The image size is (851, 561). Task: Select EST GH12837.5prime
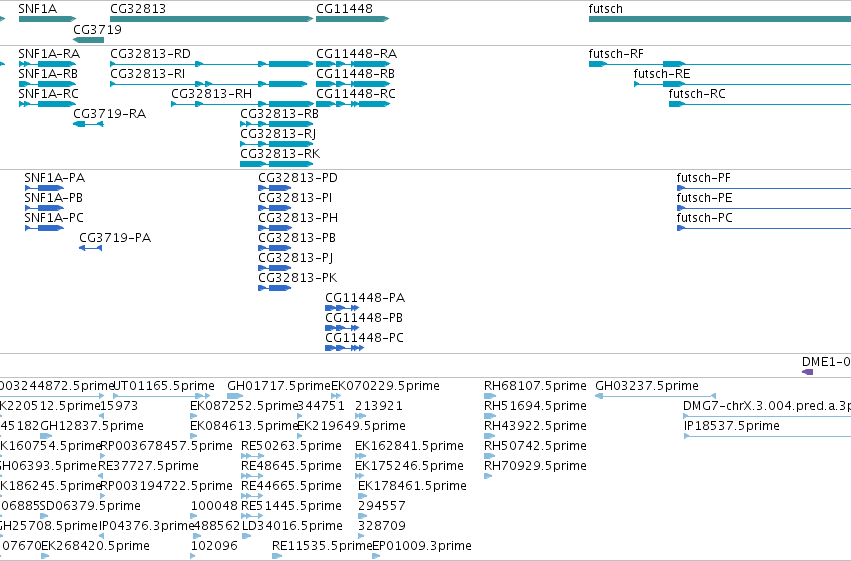(x=46, y=436)
